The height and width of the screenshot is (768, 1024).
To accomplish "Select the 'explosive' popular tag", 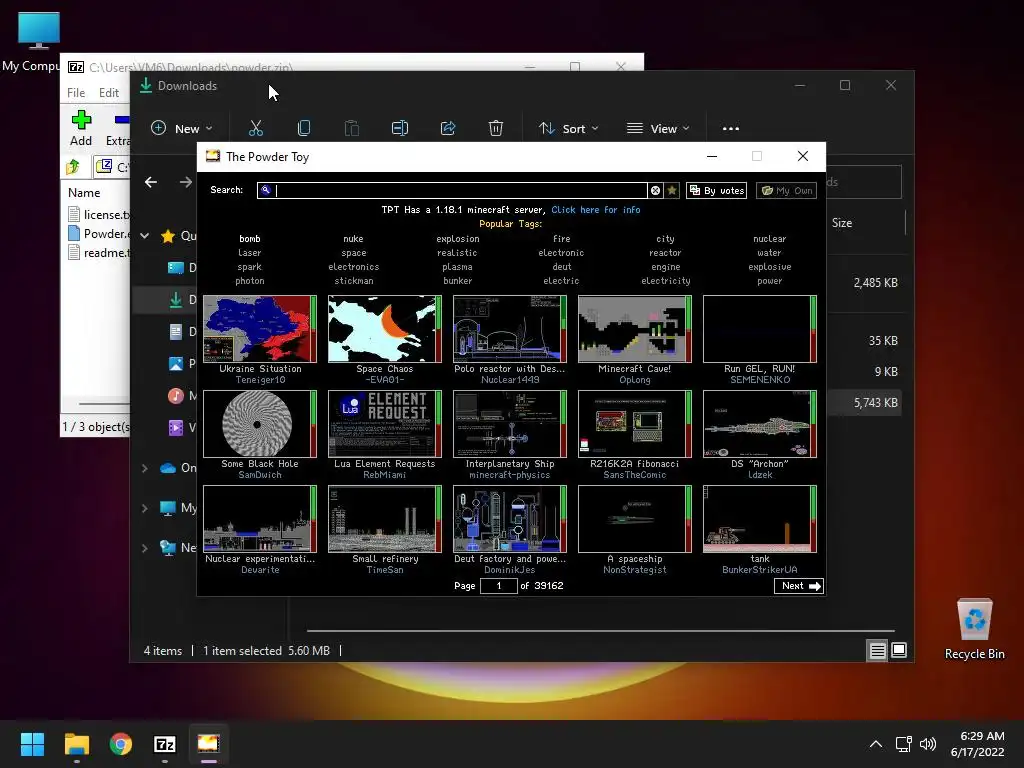I will click(x=769, y=266).
